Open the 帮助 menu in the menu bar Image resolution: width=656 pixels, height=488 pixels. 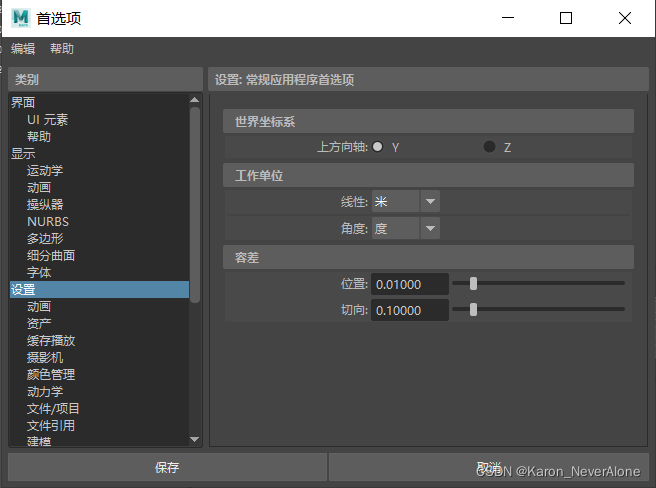62,49
